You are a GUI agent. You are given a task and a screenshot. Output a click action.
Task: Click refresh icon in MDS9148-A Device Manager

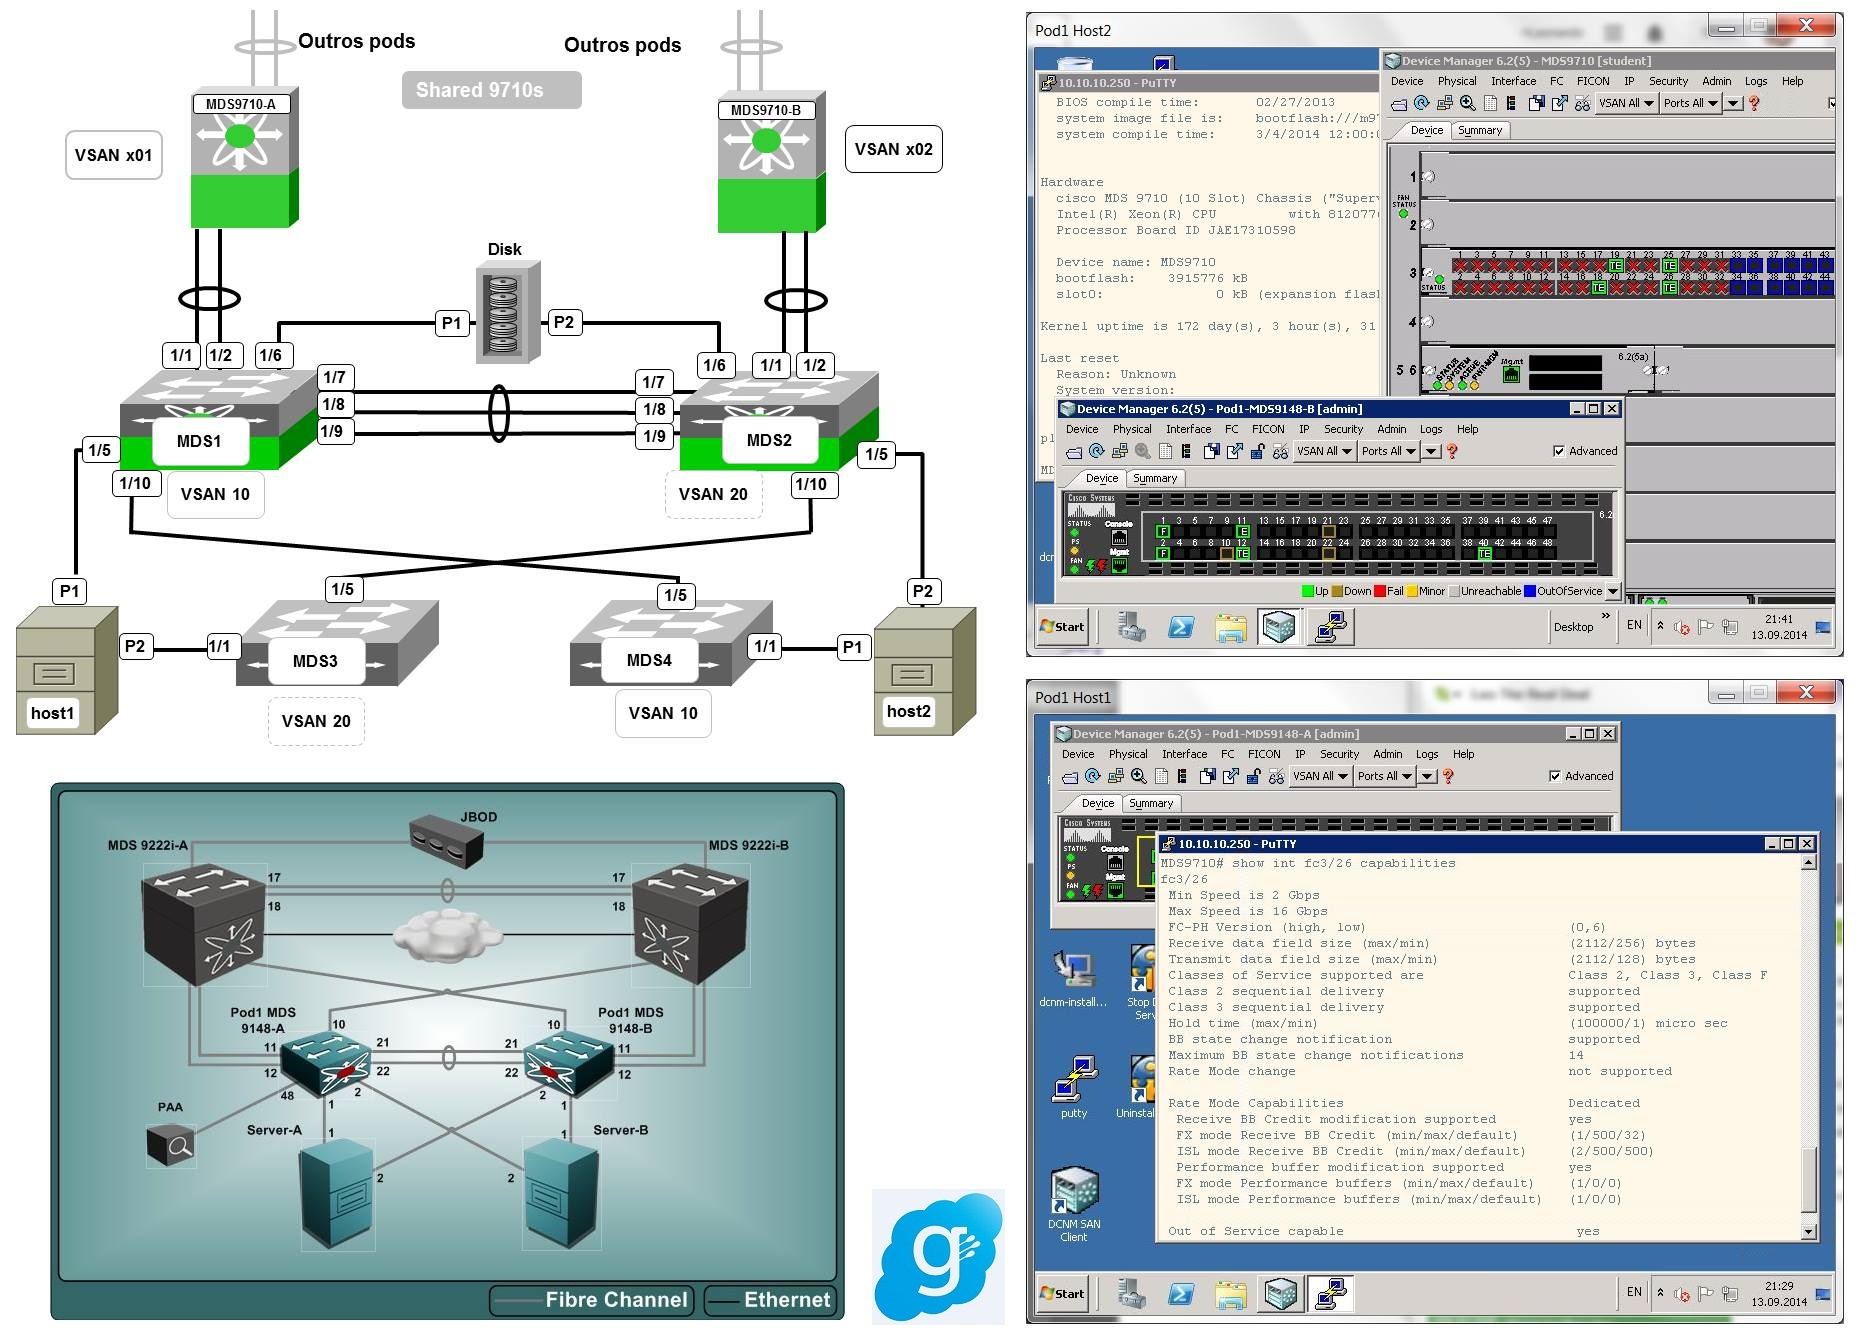click(1092, 776)
